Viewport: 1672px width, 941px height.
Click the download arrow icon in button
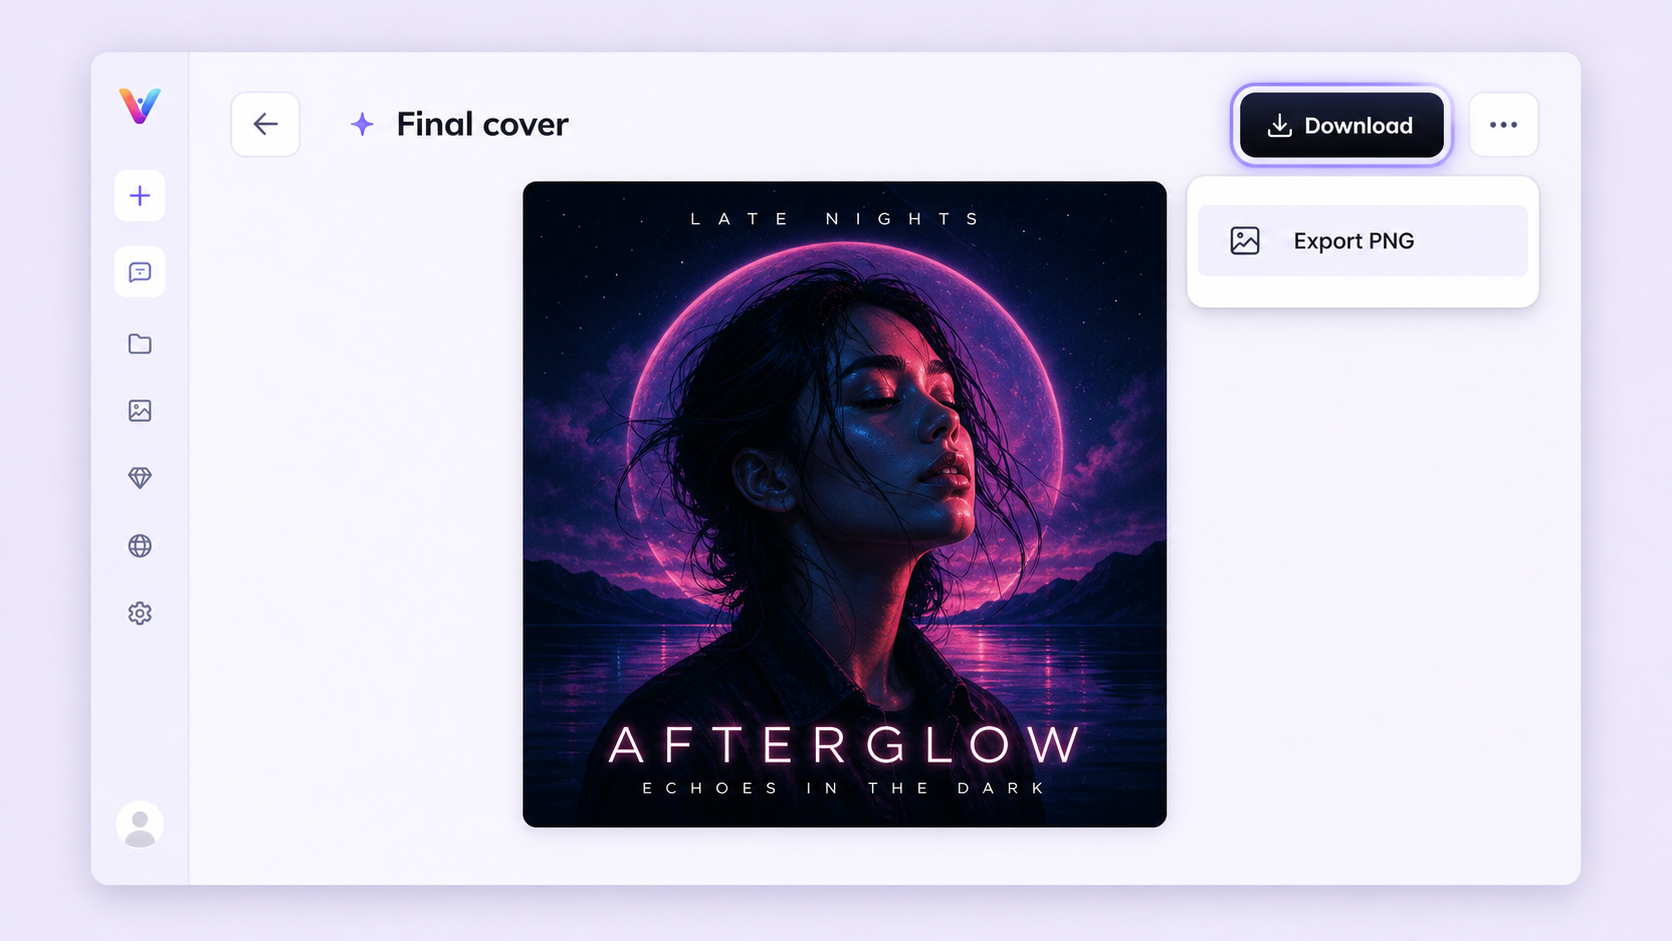coord(1279,125)
